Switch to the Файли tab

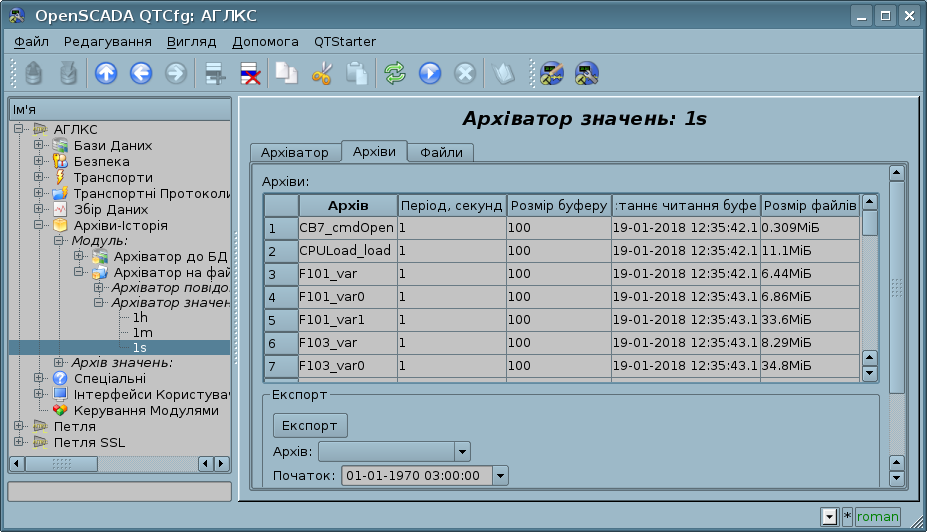[x=441, y=153]
